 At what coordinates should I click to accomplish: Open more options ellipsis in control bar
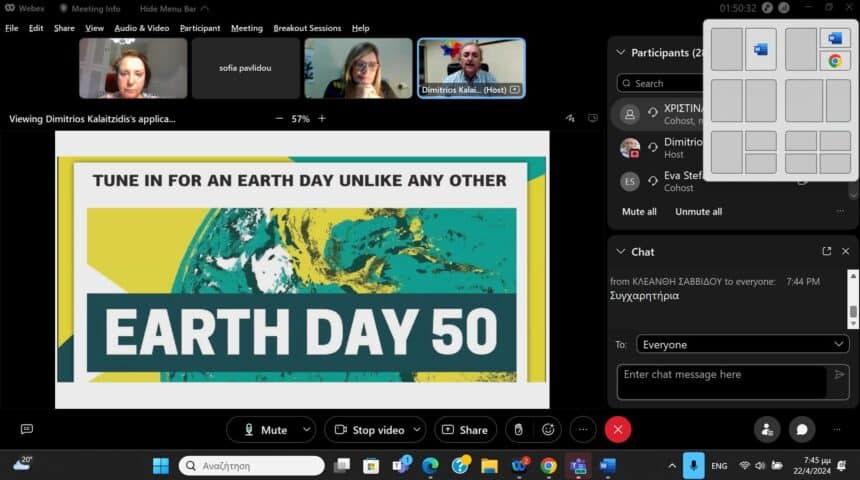[x=583, y=430]
